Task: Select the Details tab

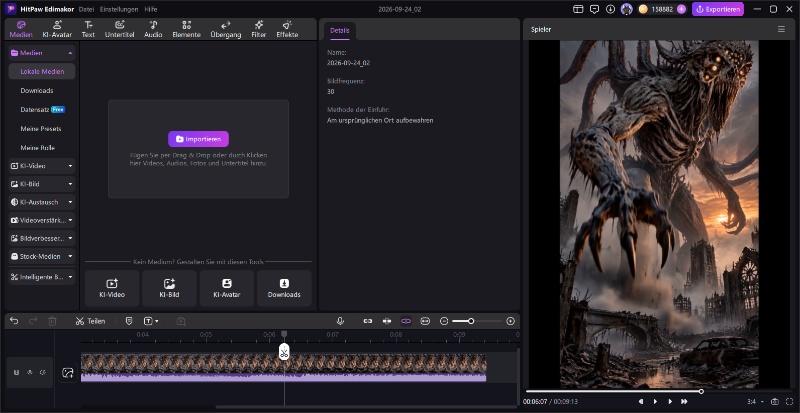Action: (340, 31)
